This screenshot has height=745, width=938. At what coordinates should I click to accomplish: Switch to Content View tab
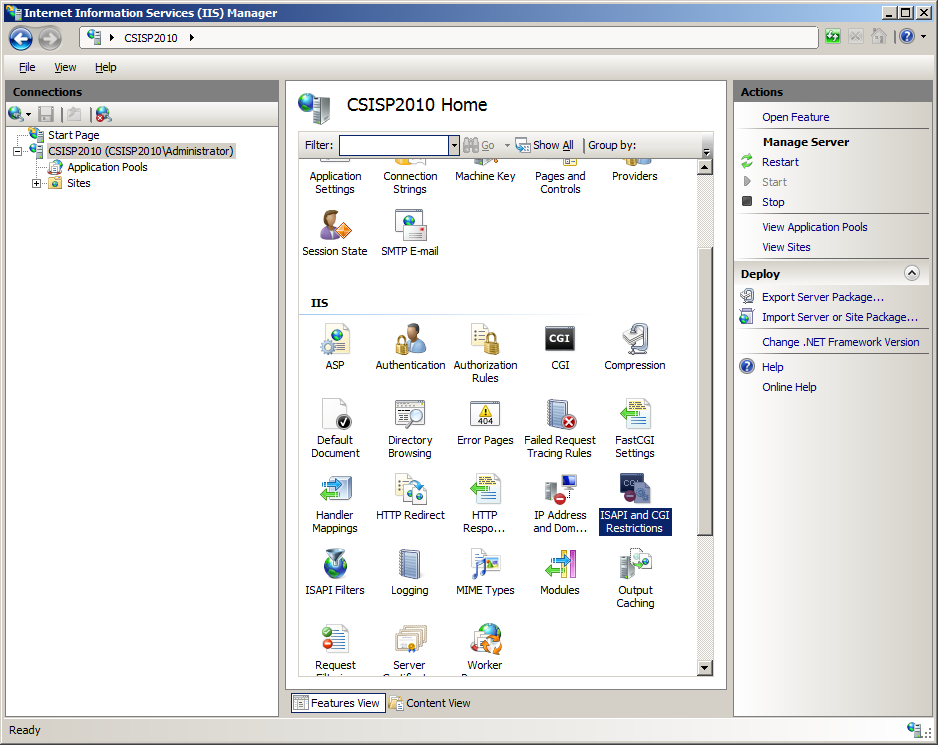429,703
